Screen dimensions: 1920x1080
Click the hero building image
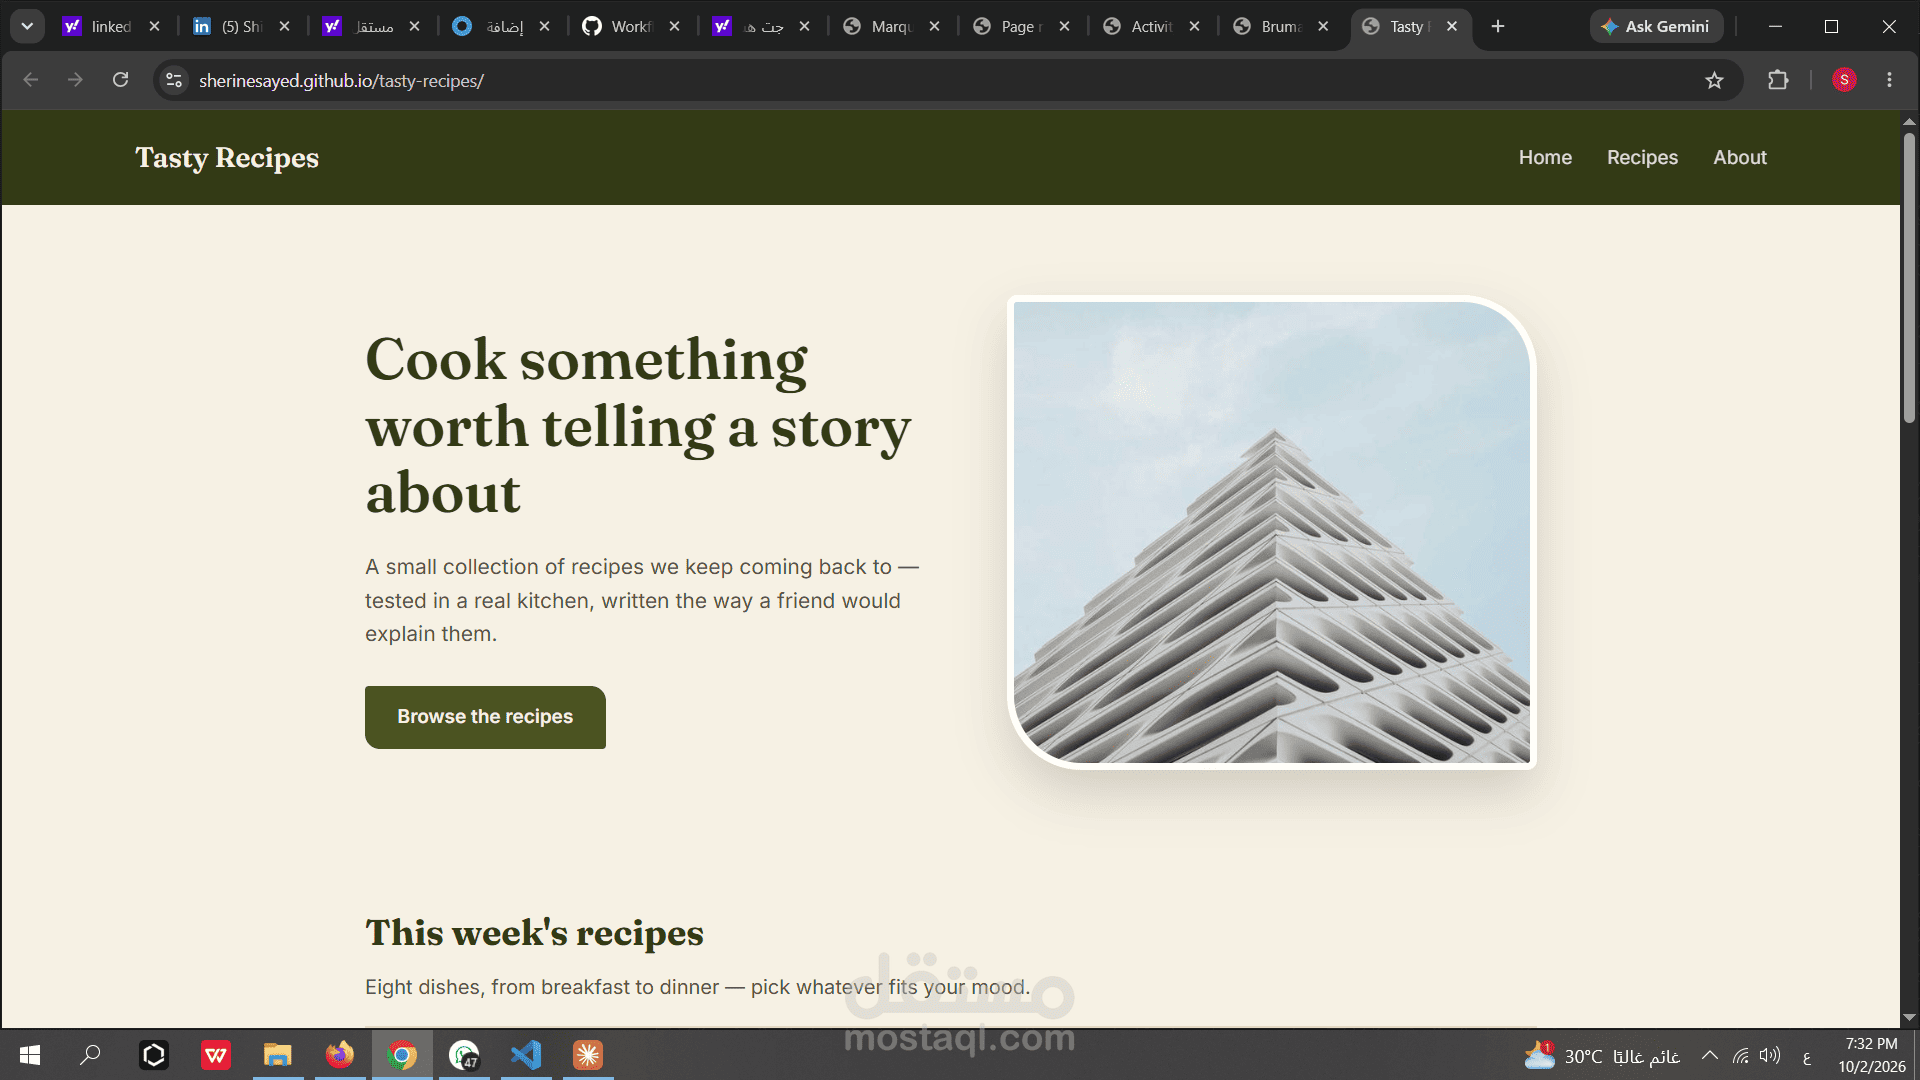coord(1272,532)
